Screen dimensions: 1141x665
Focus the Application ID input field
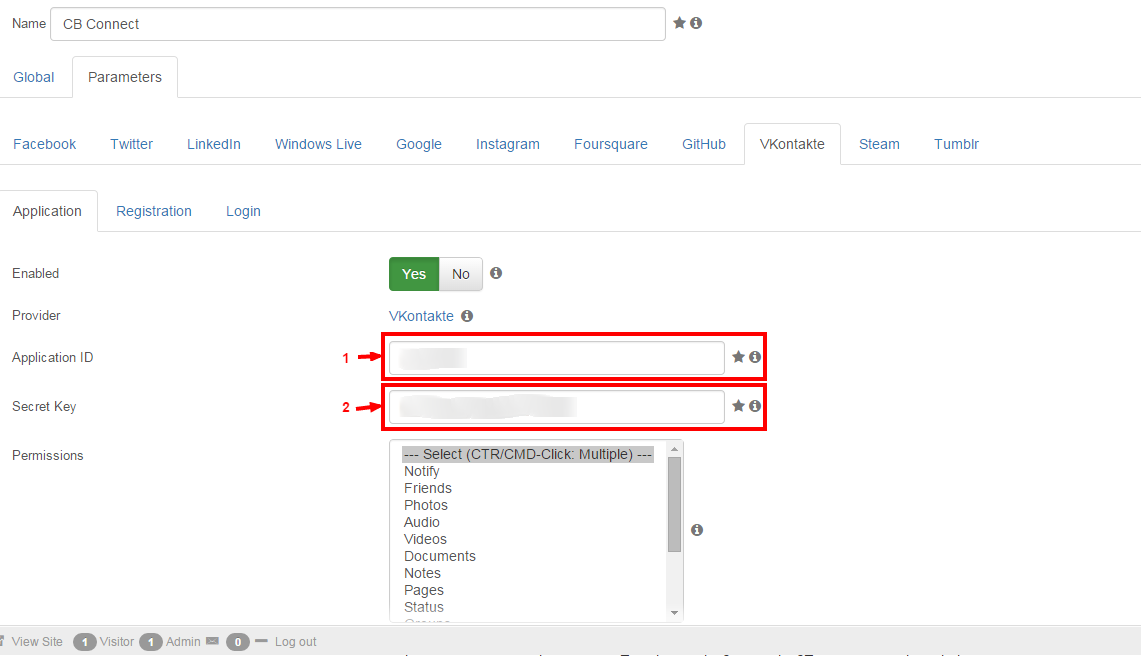(x=557, y=357)
